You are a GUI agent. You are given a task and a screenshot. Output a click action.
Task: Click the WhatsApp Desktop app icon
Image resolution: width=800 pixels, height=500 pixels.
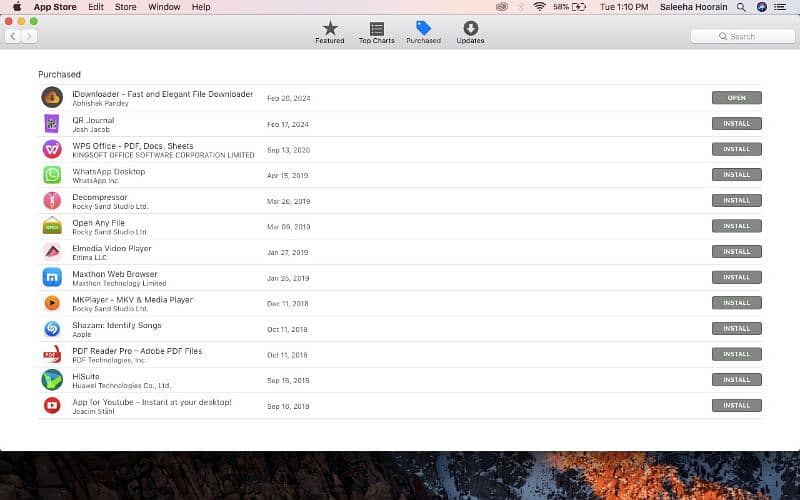click(x=52, y=175)
